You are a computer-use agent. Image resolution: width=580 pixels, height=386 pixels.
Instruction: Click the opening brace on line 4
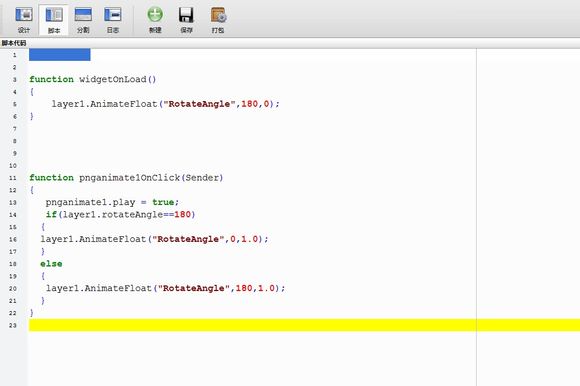point(32,92)
